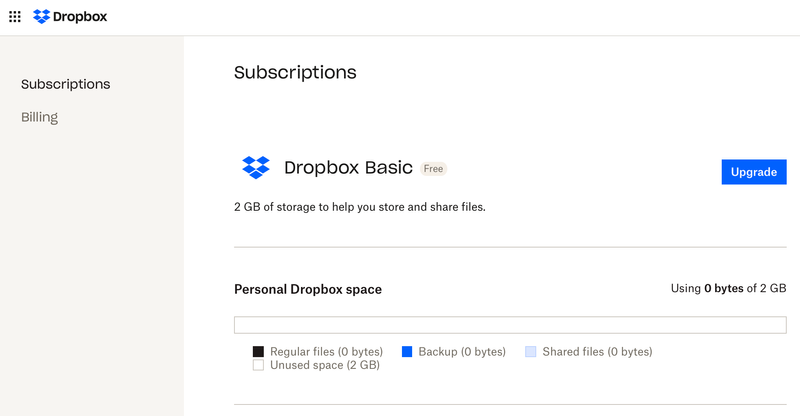Click the Dropbox Basic plan title
Viewport: 800px width, 416px height.
click(x=348, y=168)
